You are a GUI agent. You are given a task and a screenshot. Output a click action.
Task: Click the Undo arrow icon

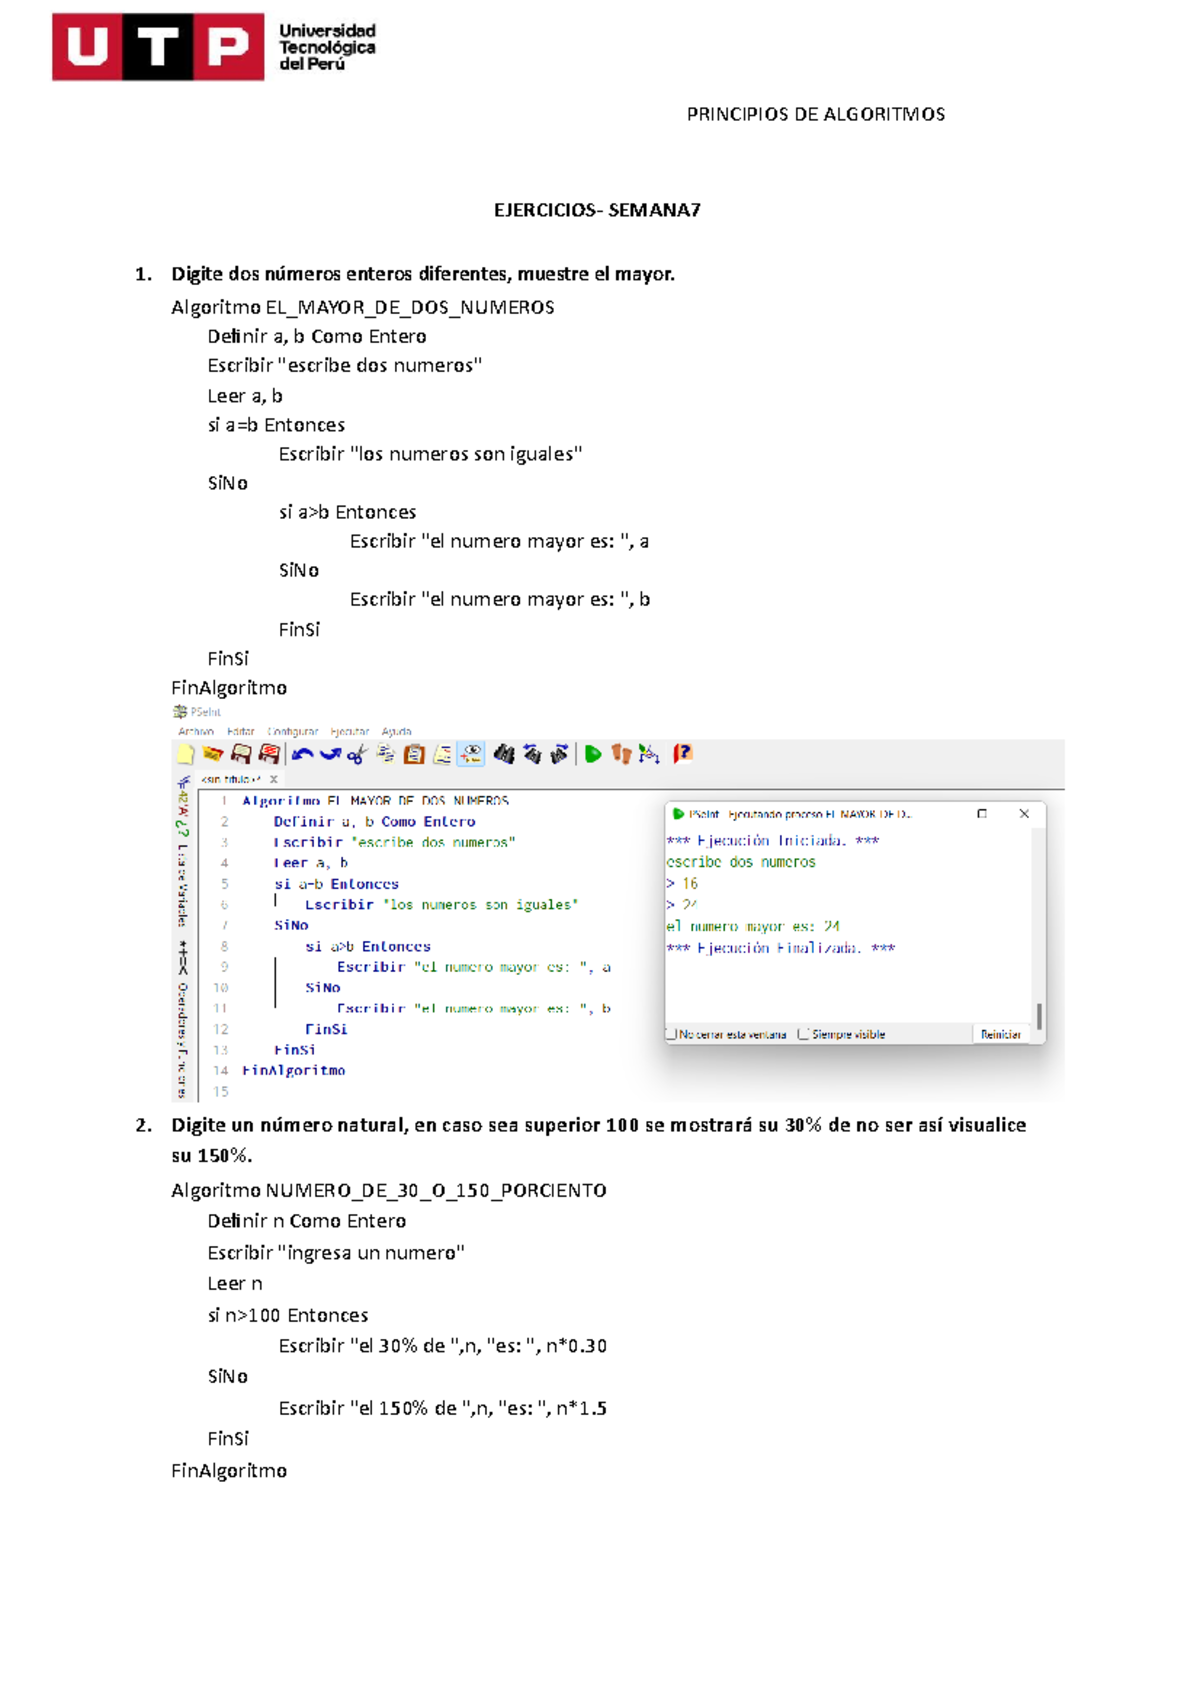(x=302, y=754)
